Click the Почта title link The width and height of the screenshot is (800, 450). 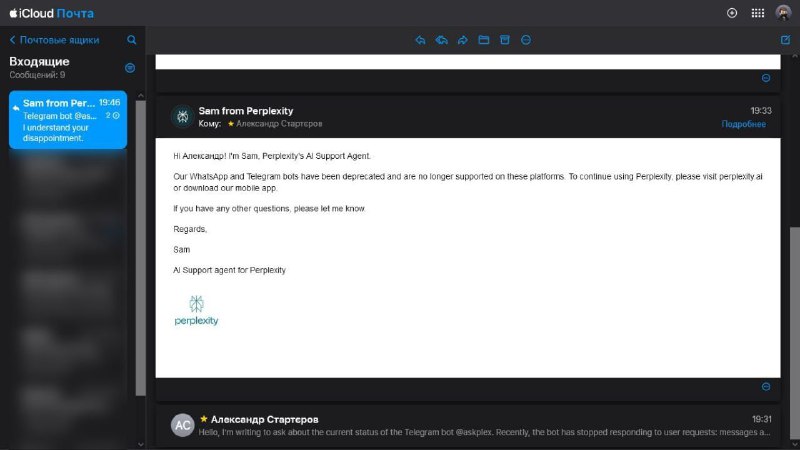click(x=75, y=13)
